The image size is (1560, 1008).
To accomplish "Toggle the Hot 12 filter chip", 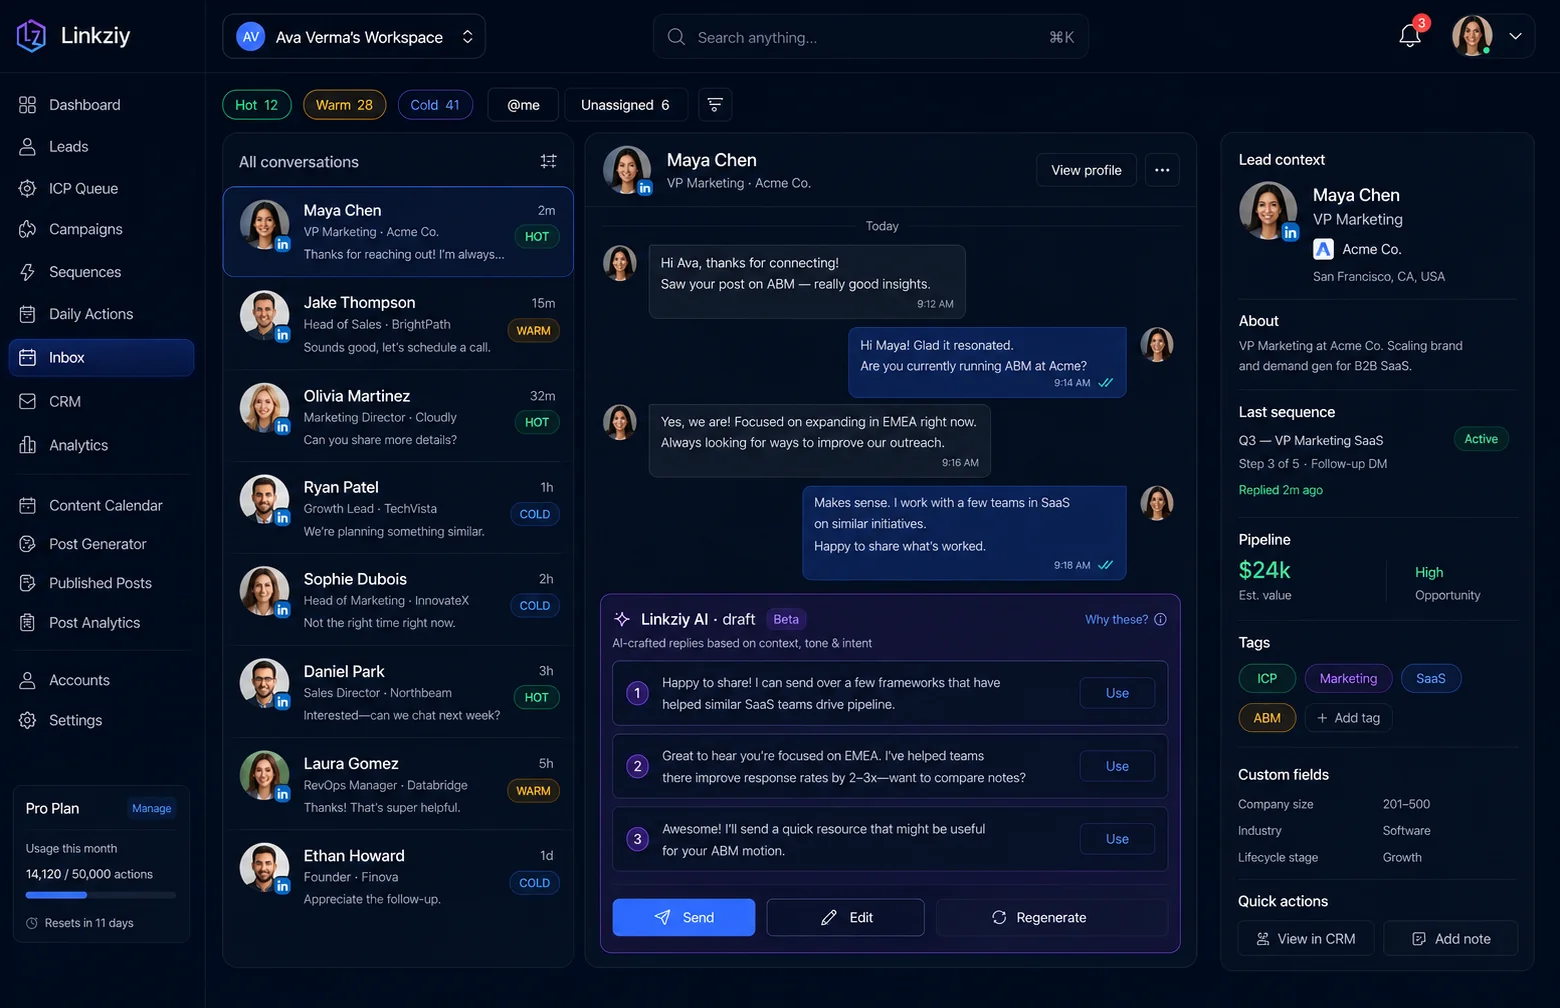I will coord(257,105).
